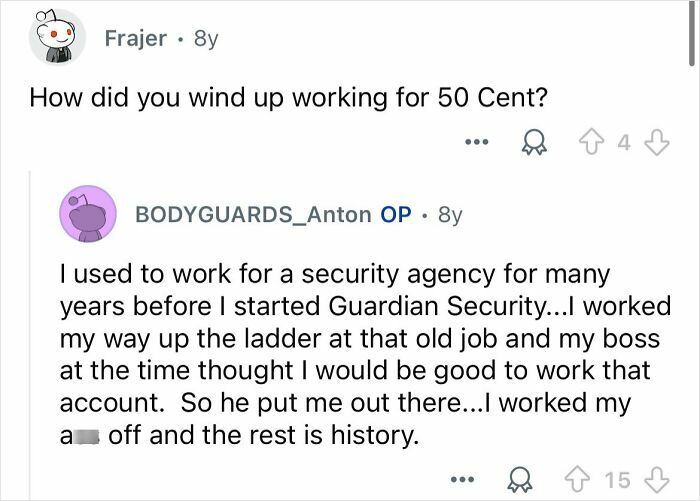Click the vote count 15 on the reply
This screenshot has width=700, height=501.
pyautogui.click(x=617, y=480)
